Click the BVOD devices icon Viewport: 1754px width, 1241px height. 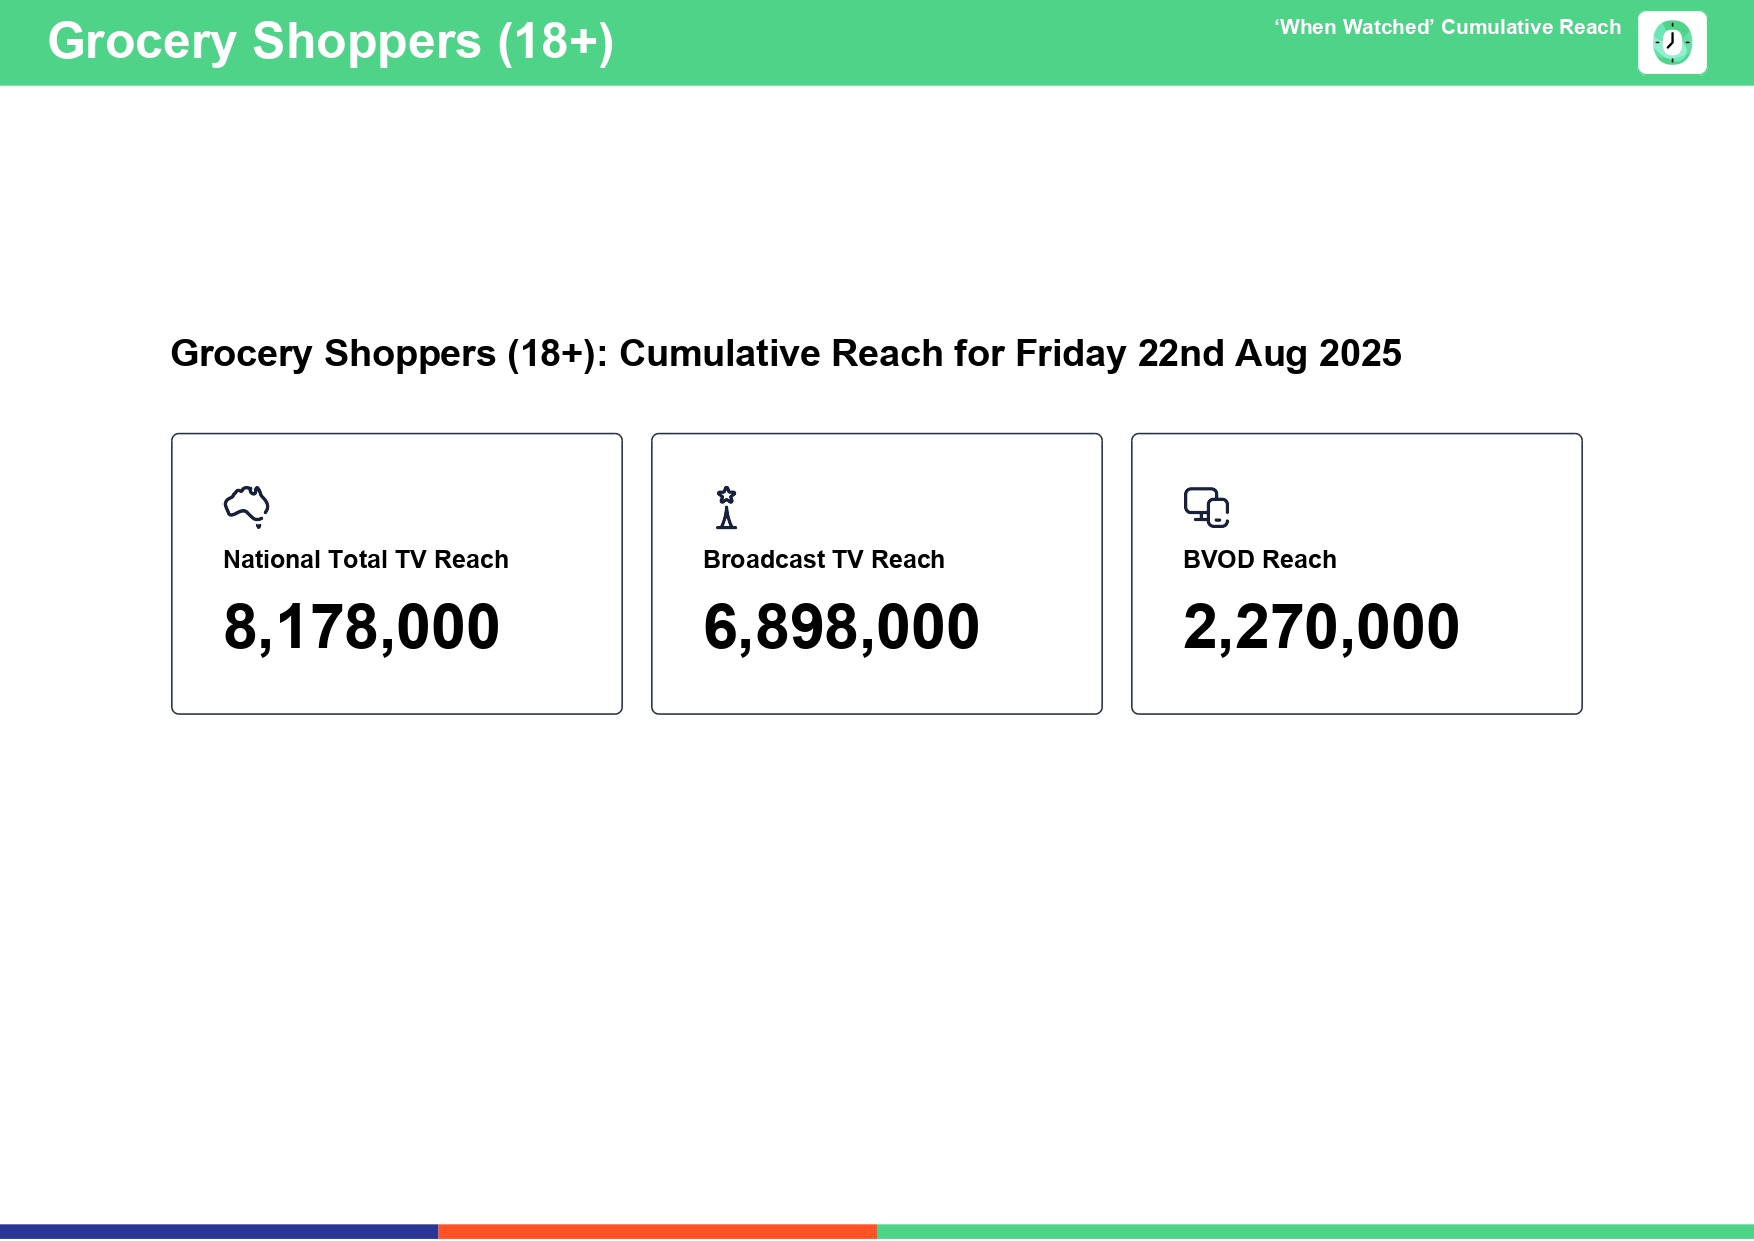point(1206,507)
